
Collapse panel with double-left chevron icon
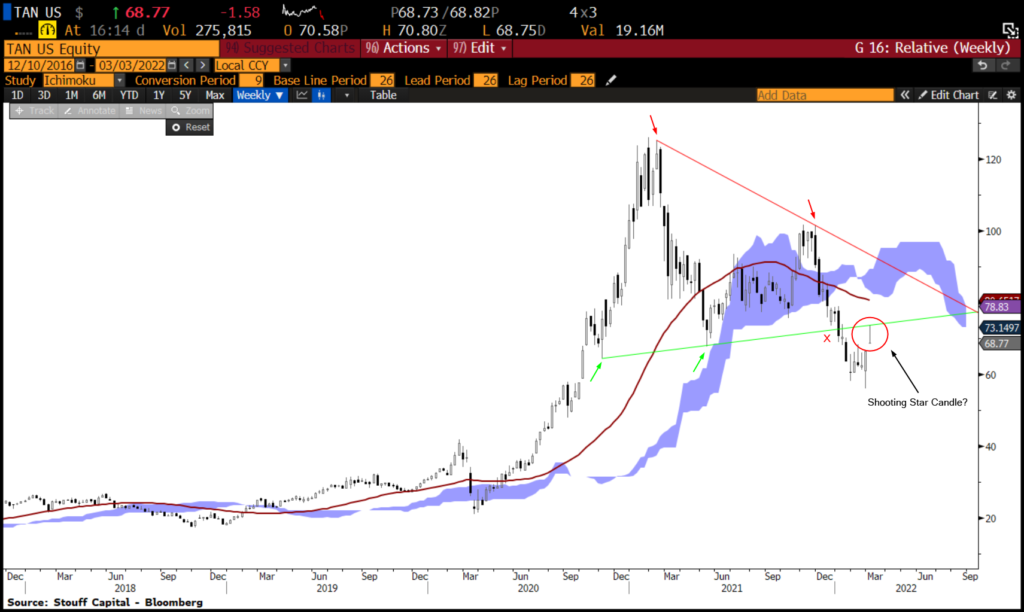[x=904, y=95]
